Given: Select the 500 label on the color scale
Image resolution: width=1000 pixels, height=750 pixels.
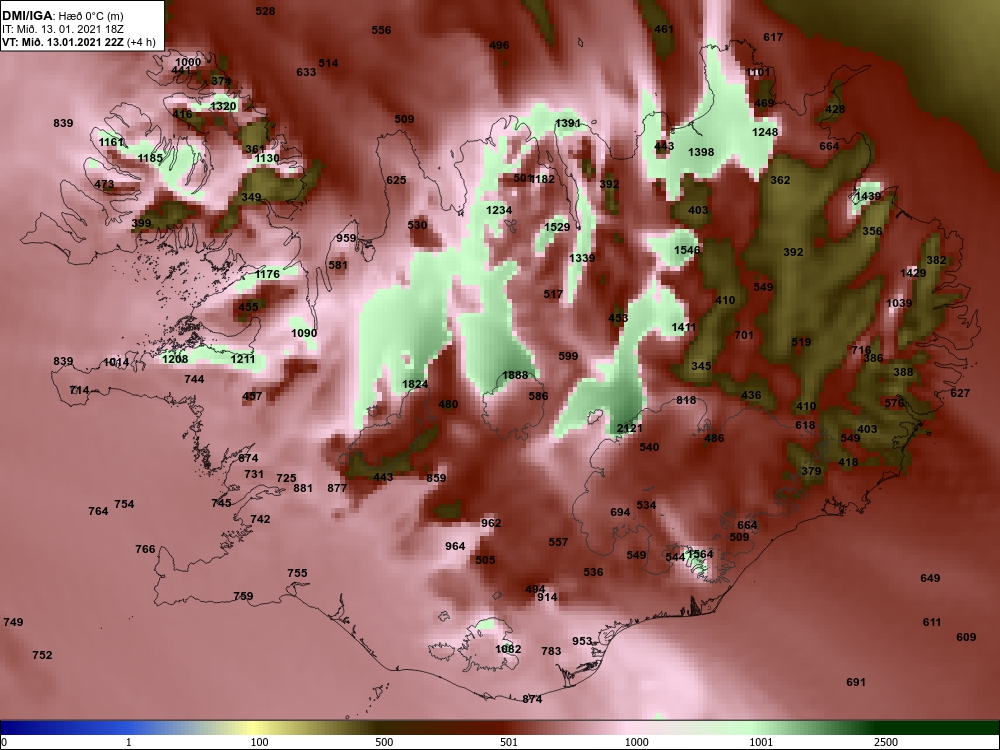Looking at the screenshot, I should [x=384, y=742].
